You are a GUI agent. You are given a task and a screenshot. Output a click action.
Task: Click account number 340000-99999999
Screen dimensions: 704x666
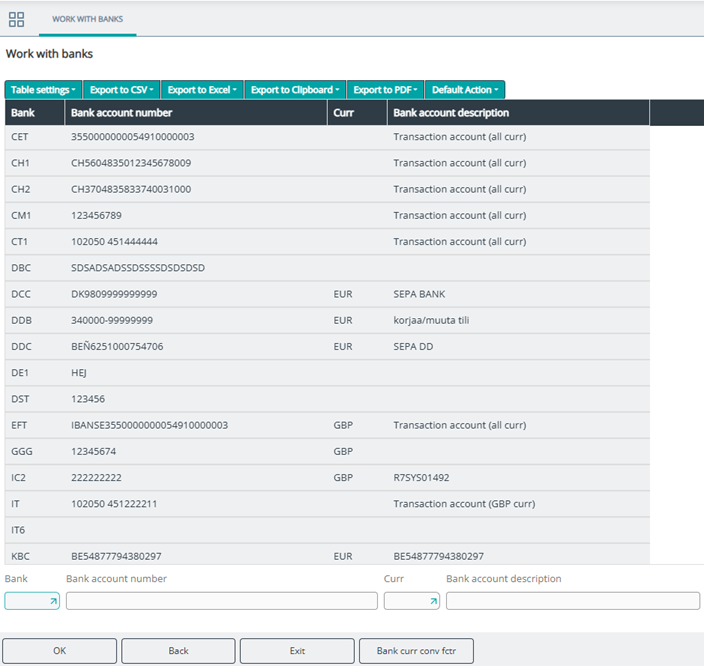tap(112, 320)
